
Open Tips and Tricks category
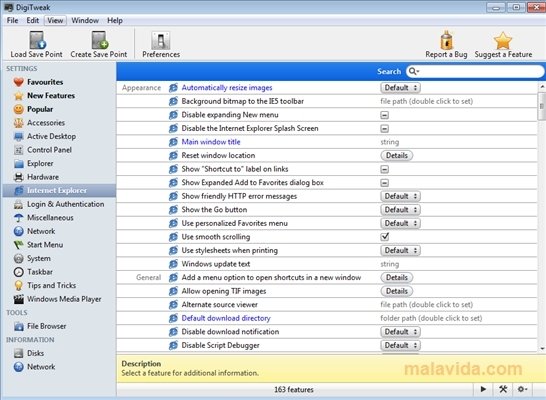coord(51,285)
